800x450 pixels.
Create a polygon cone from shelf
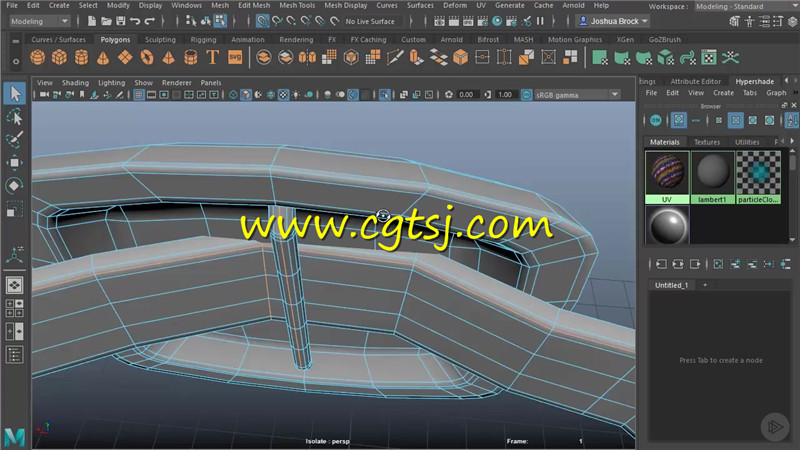click(103, 58)
